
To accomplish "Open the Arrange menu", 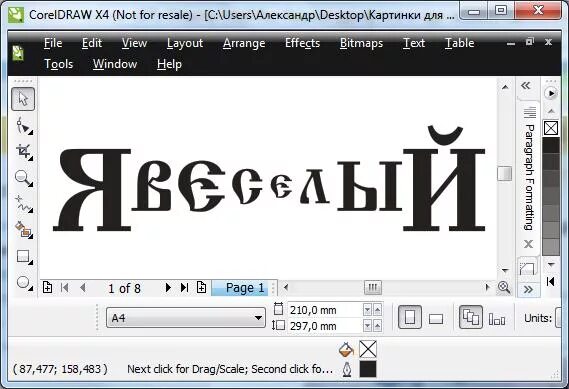I will pos(244,43).
